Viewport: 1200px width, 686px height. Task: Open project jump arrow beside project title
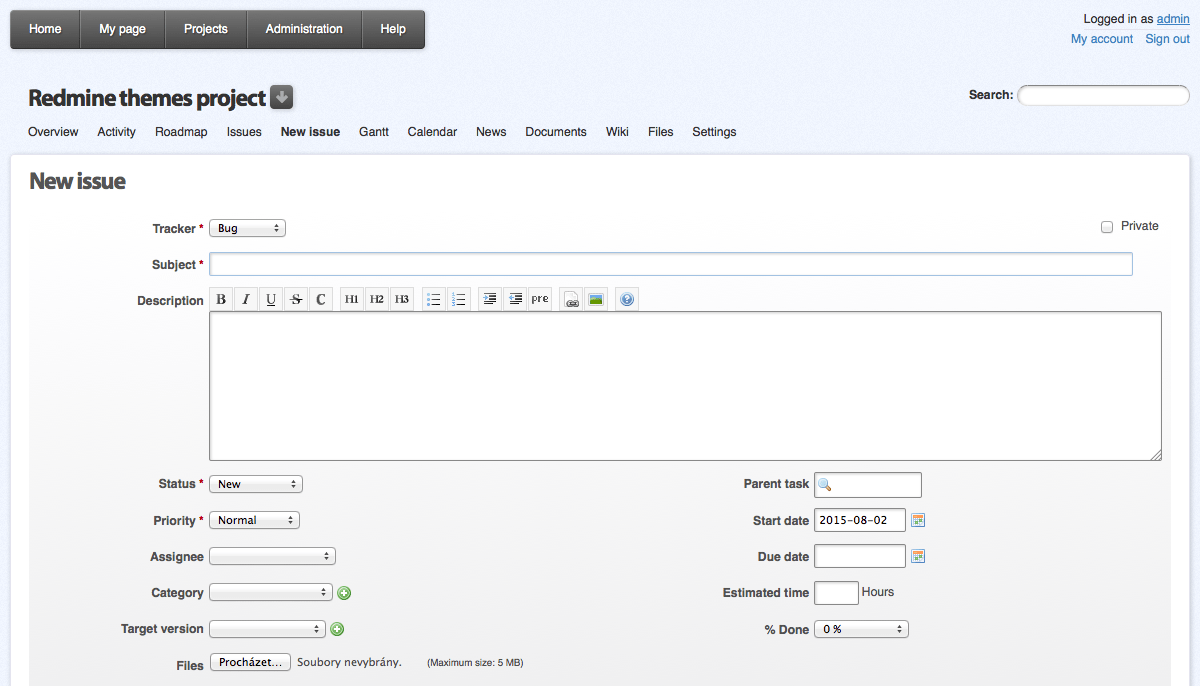pyautogui.click(x=282, y=97)
